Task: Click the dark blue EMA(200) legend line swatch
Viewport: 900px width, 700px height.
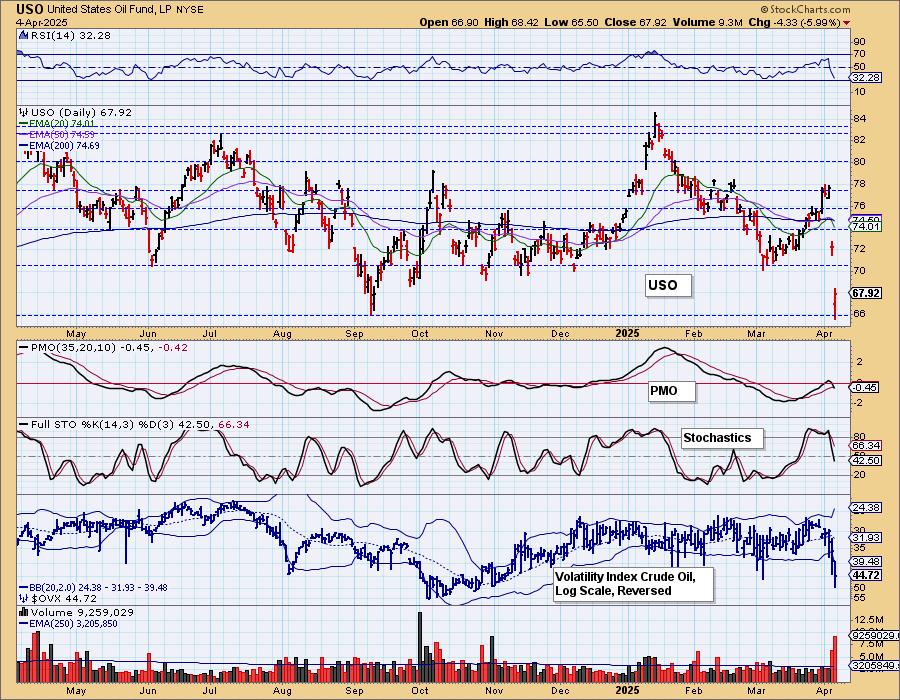Action: click(23, 146)
